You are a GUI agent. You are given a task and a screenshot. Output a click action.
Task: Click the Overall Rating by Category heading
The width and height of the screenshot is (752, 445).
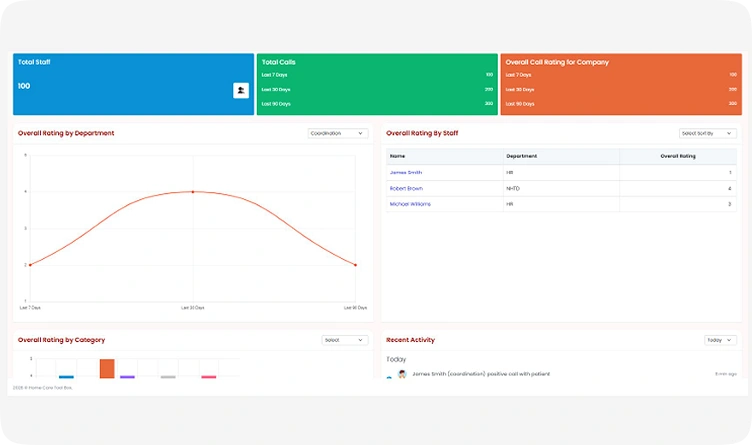coord(61,340)
